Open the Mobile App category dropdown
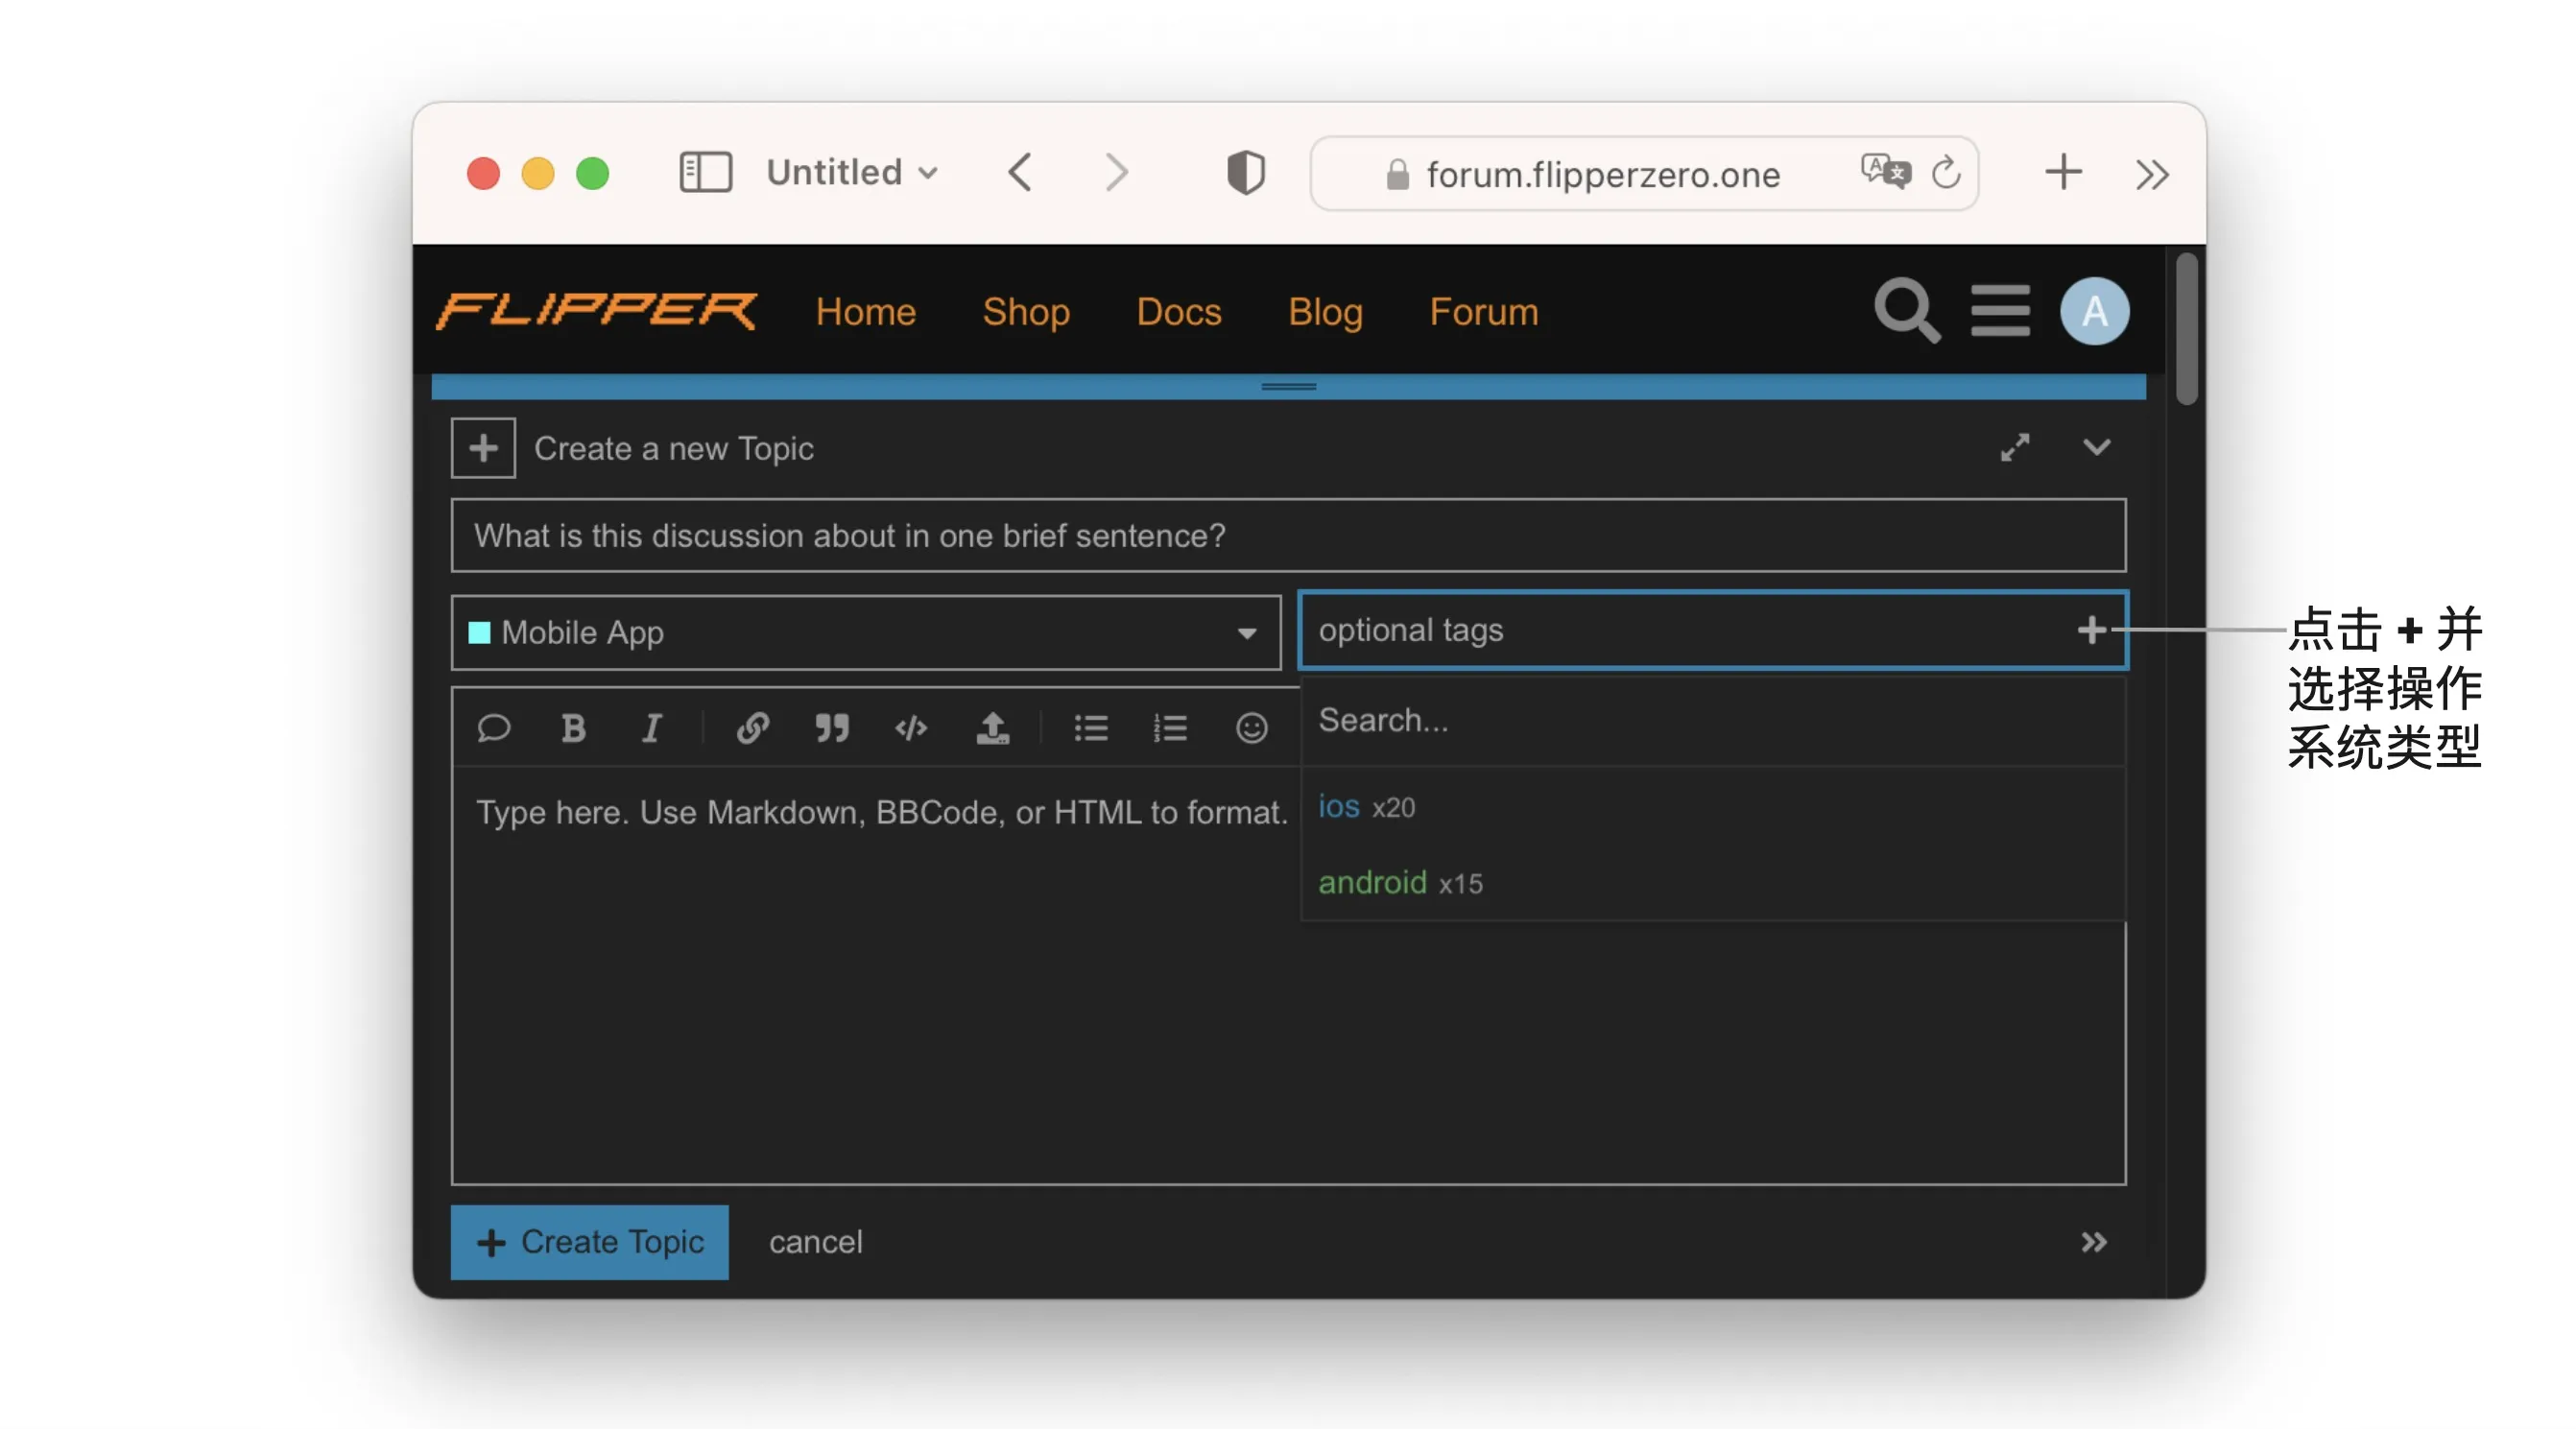 tap(866, 633)
